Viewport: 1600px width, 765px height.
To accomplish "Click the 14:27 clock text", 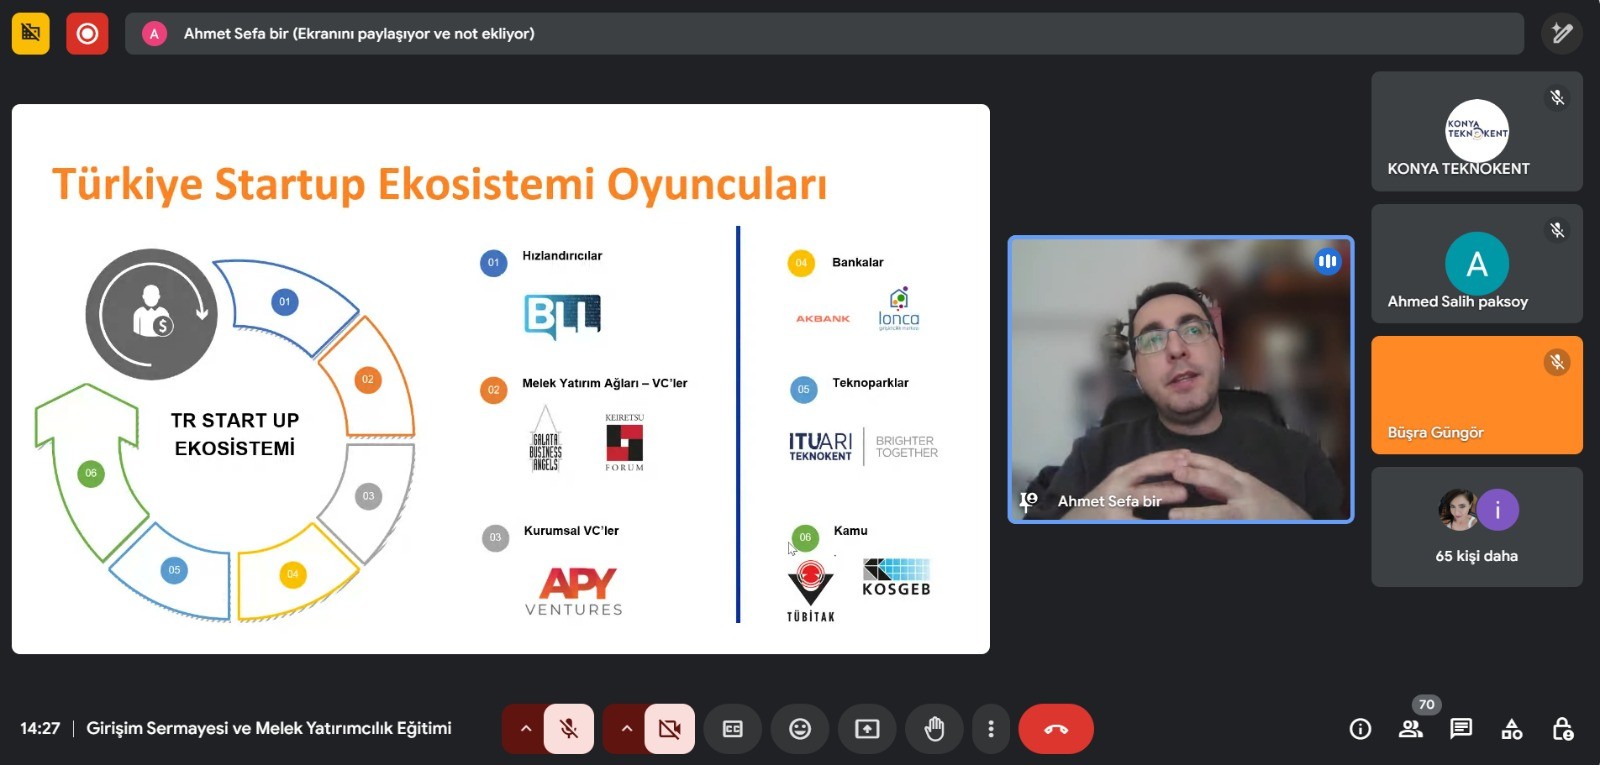I will pyautogui.click(x=40, y=728).
